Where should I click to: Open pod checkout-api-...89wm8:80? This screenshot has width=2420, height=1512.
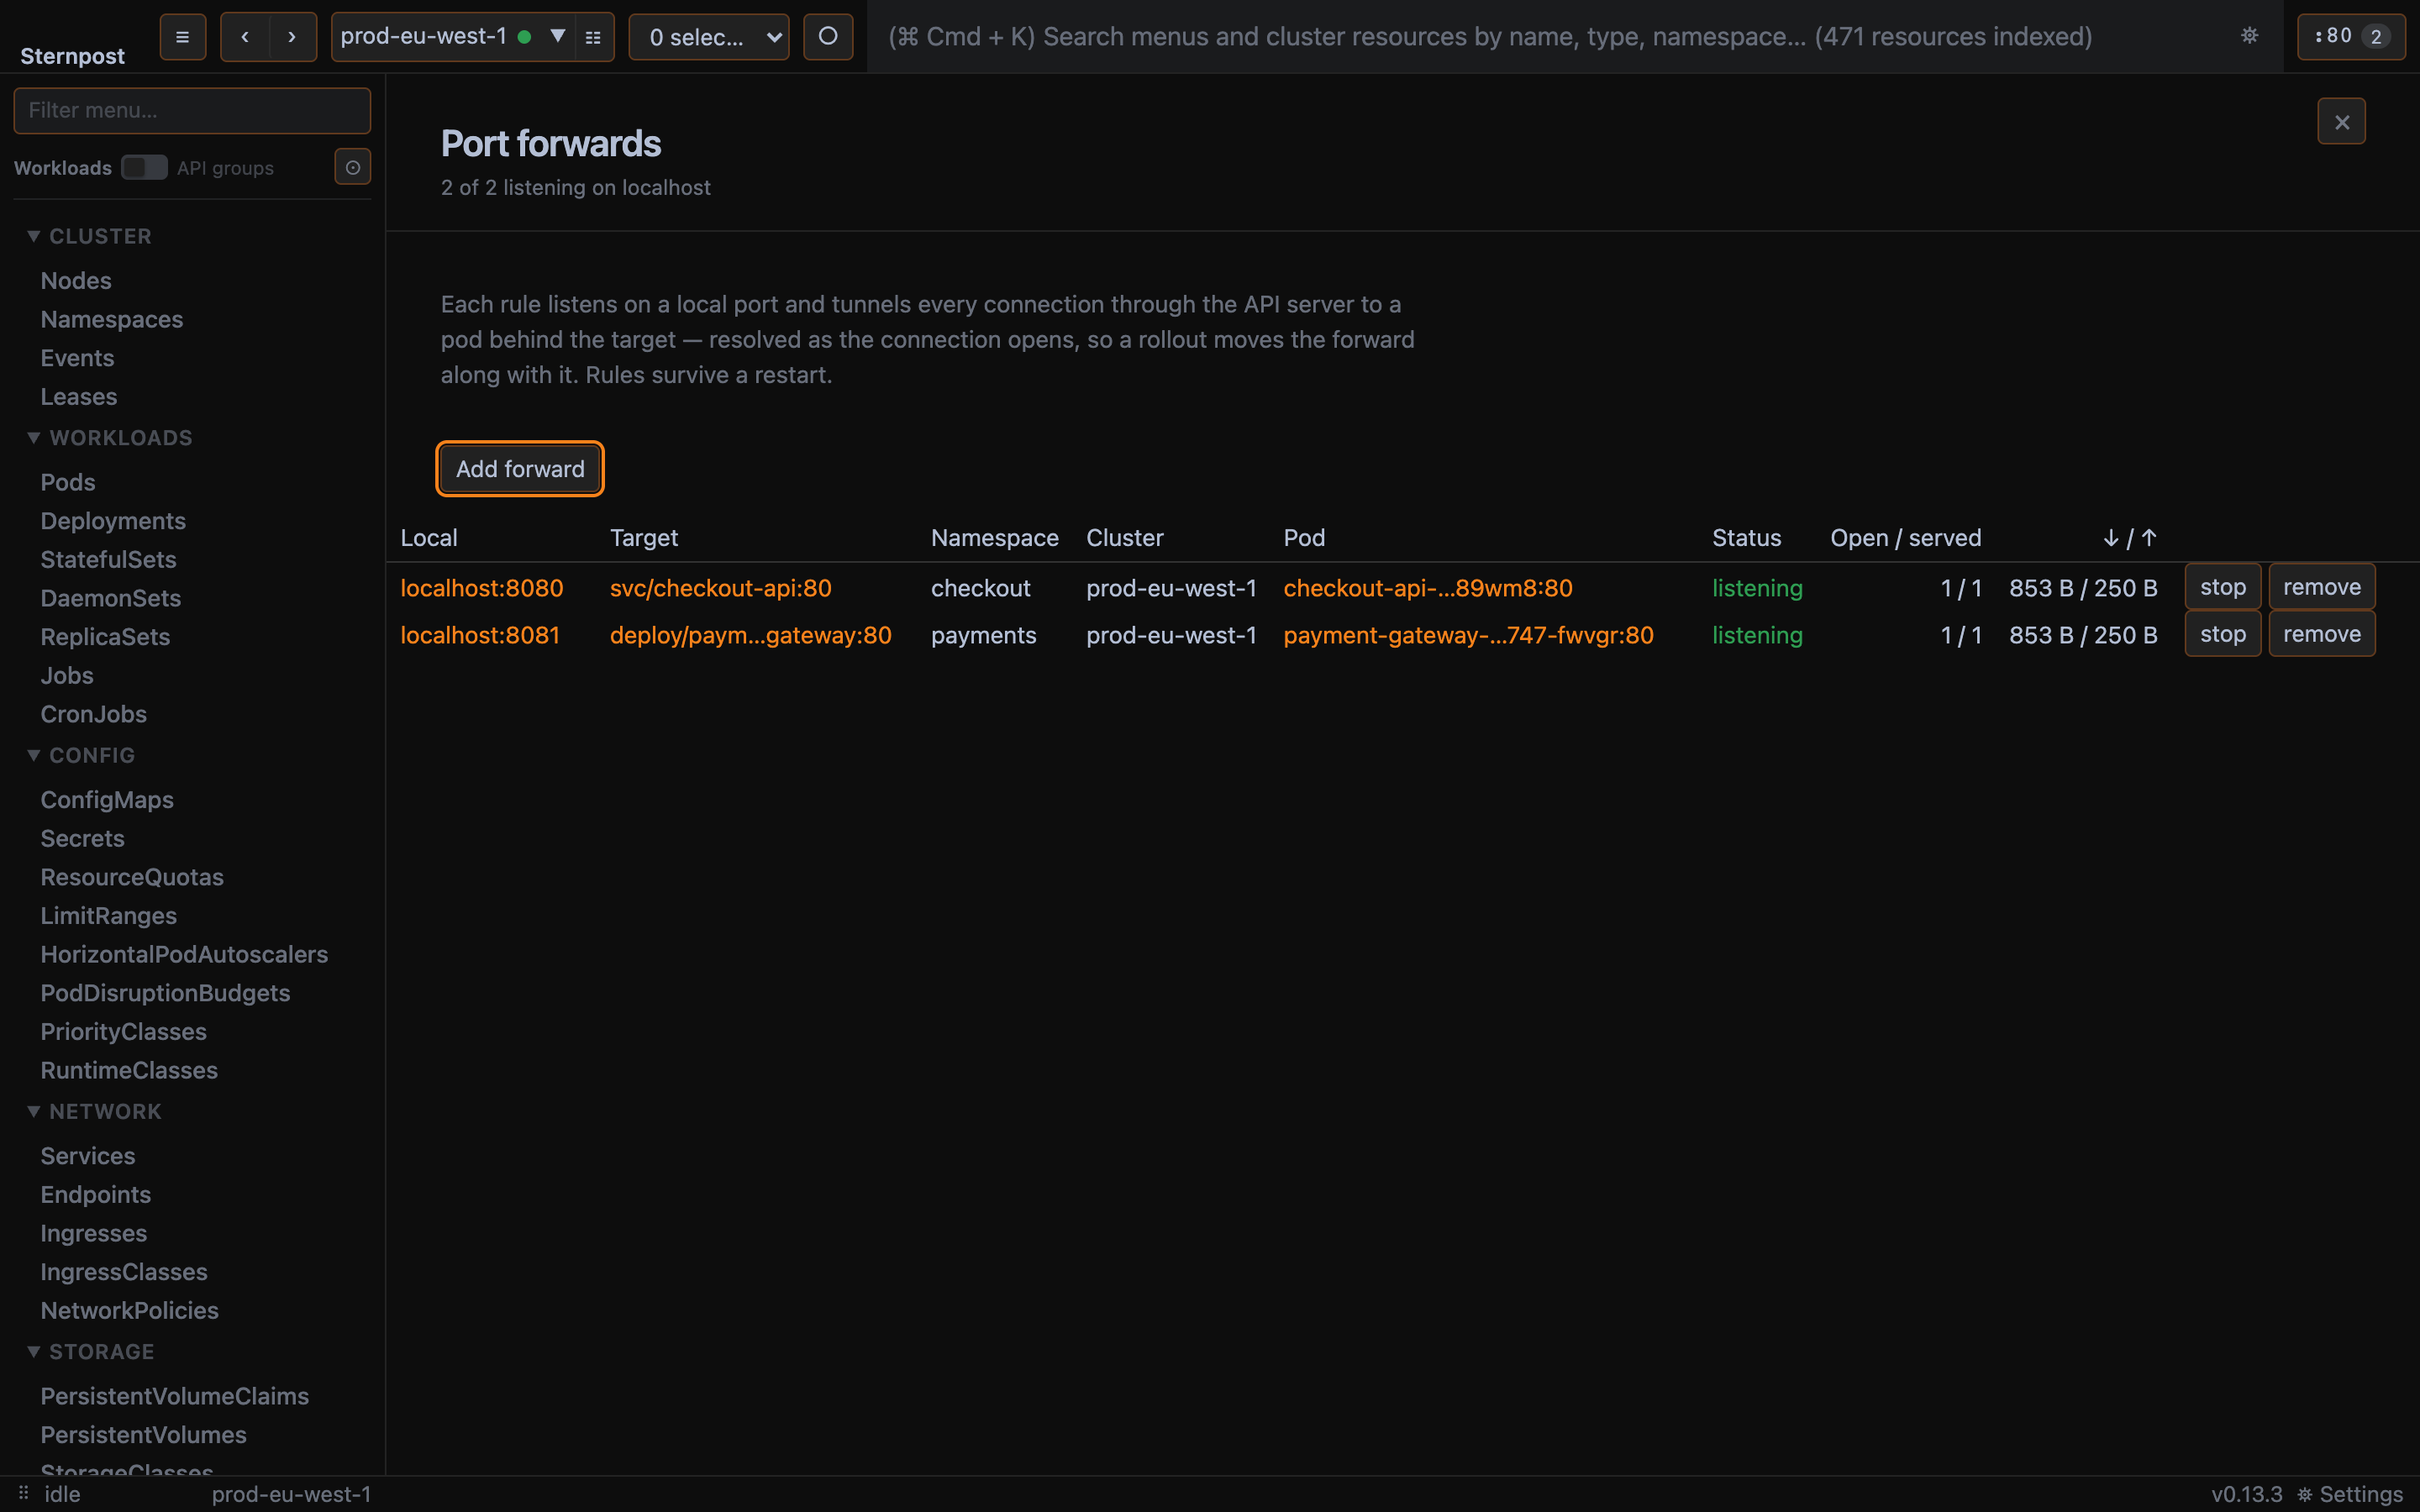pyautogui.click(x=1427, y=588)
